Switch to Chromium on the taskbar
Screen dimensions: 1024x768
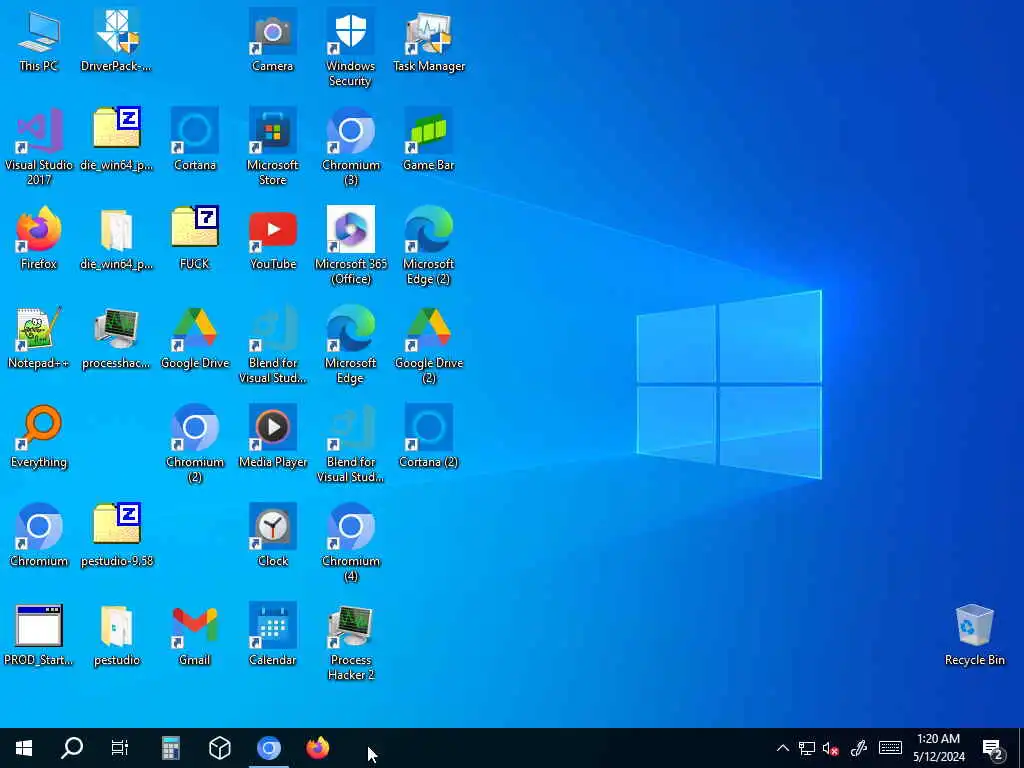268,748
